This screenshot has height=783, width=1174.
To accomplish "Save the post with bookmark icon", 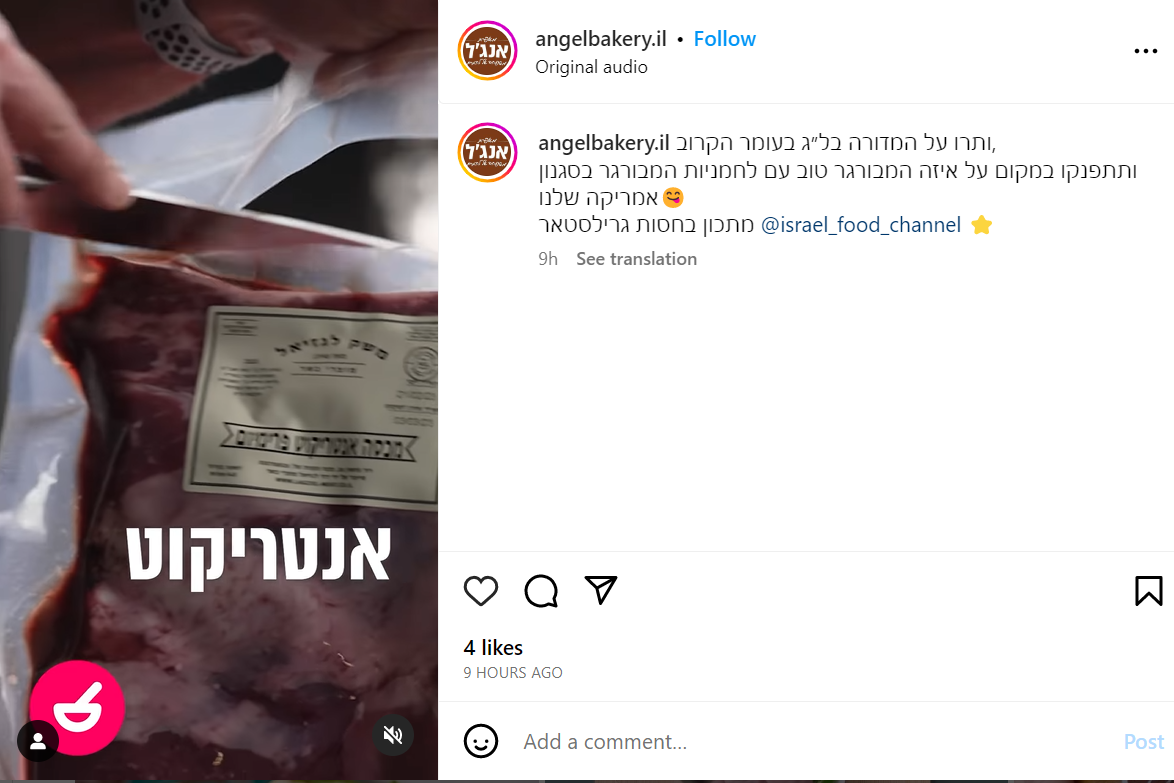I will coord(1149,591).
